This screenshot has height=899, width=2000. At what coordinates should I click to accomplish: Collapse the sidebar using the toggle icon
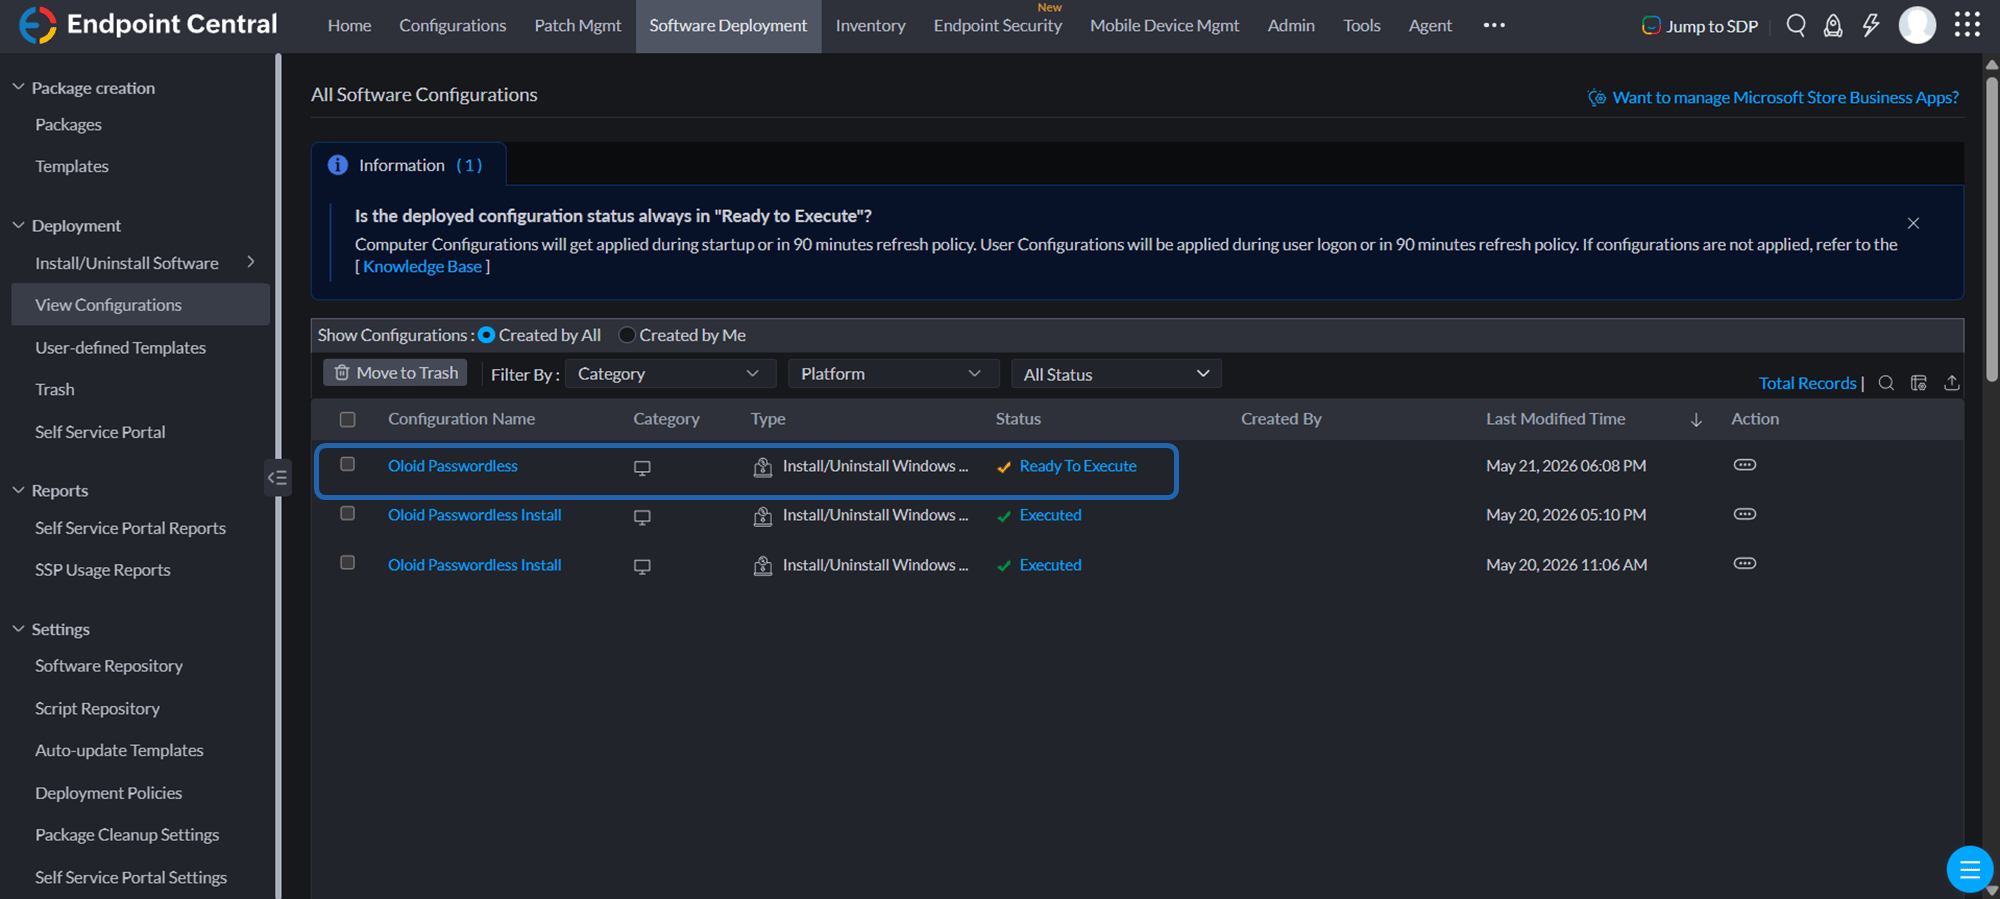pyautogui.click(x=277, y=478)
